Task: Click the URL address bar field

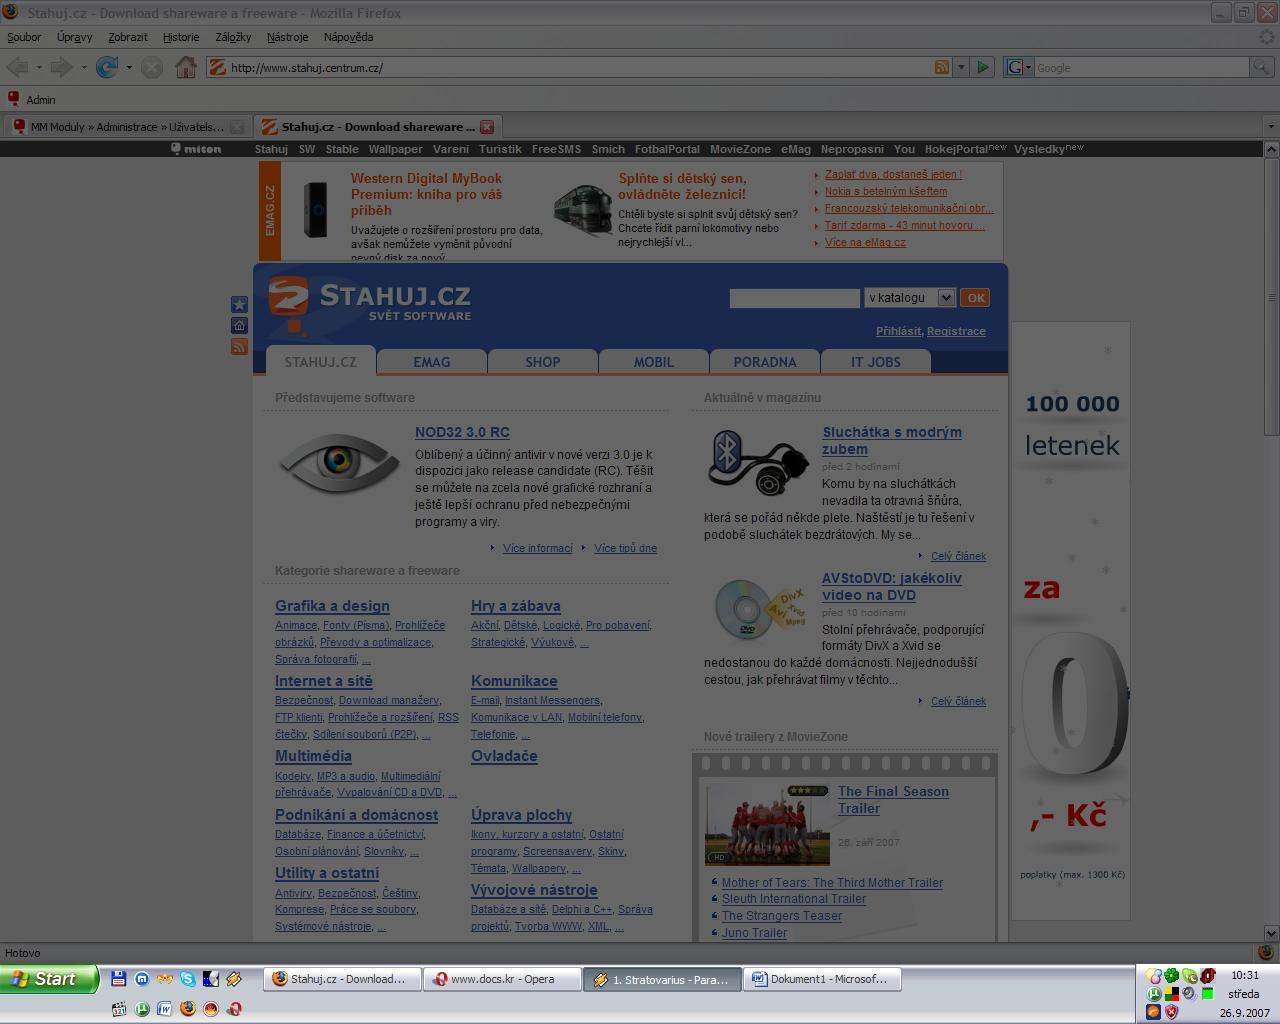Action: click(580, 67)
